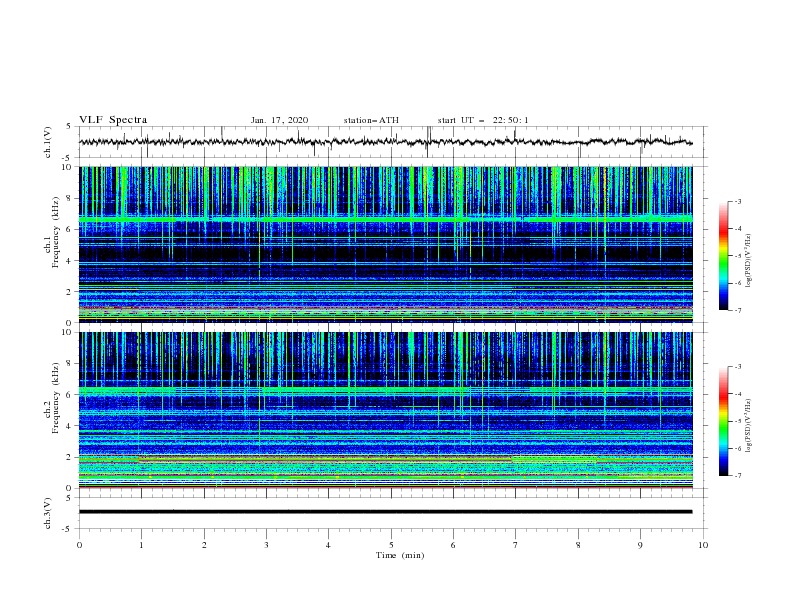Click the "6" tick on the Time axis
This screenshot has width=792, height=612.
tap(453, 545)
